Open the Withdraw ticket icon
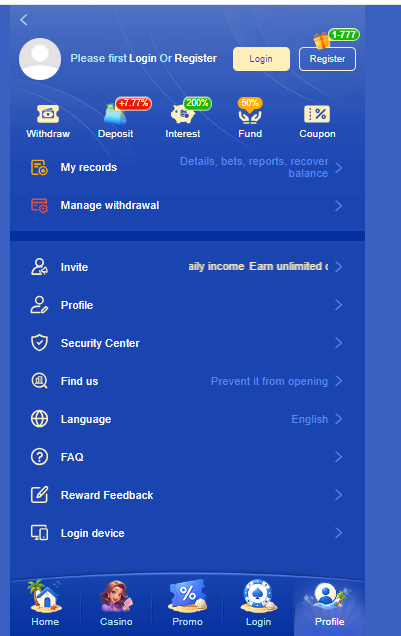 pos(48,114)
